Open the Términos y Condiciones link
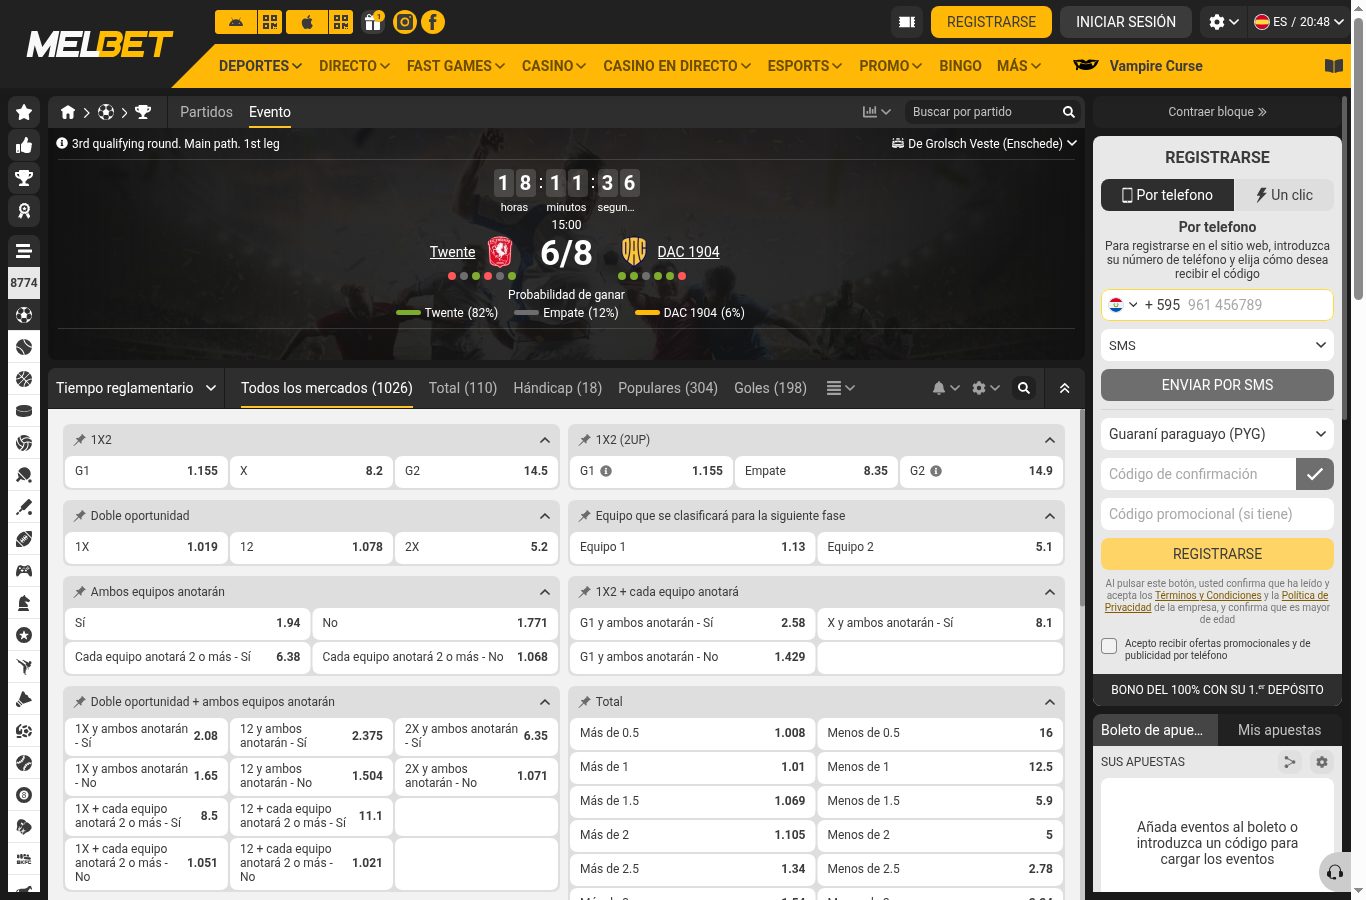Viewport: 1366px width, 900px height. click(1208, 596)
